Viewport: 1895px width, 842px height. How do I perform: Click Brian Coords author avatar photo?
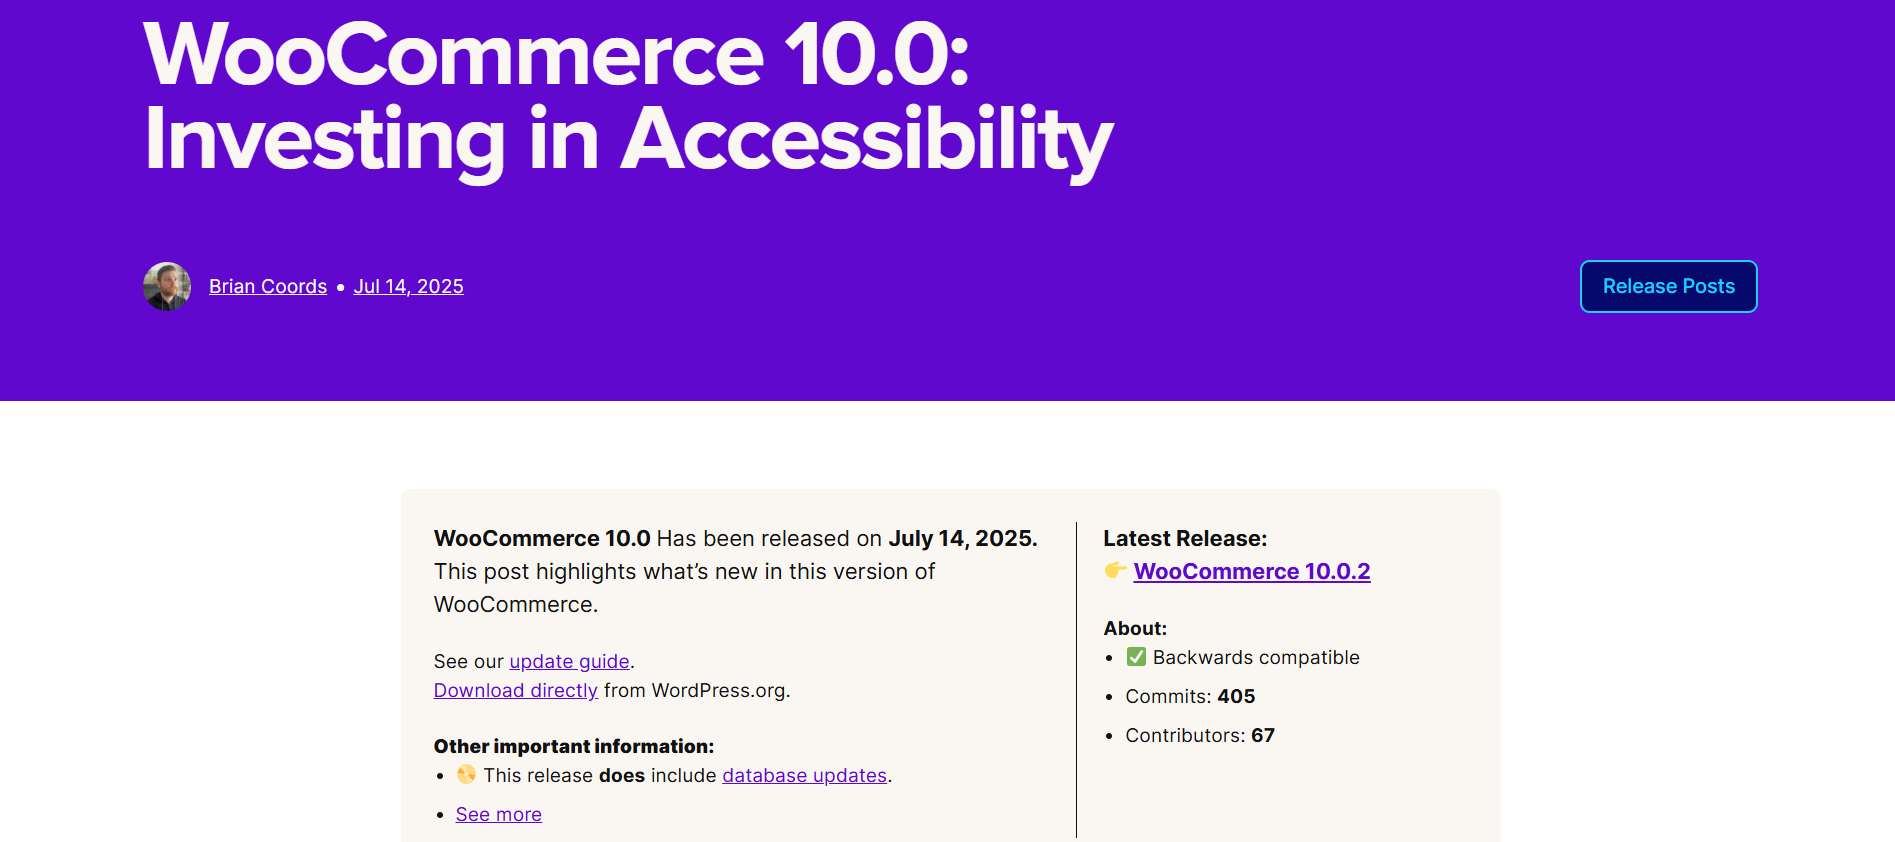[x=167, y=286]
